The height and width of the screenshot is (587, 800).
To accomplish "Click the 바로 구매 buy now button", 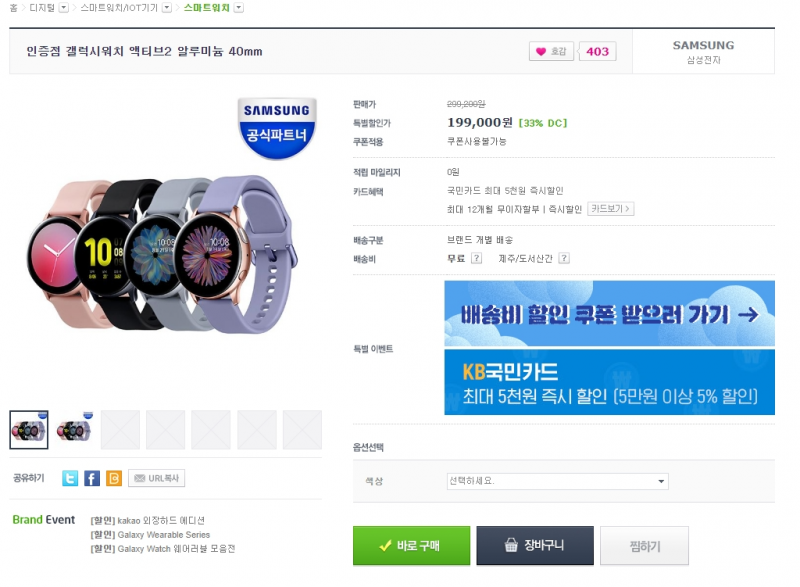I will pyautogui.click(x=411, y=546).
